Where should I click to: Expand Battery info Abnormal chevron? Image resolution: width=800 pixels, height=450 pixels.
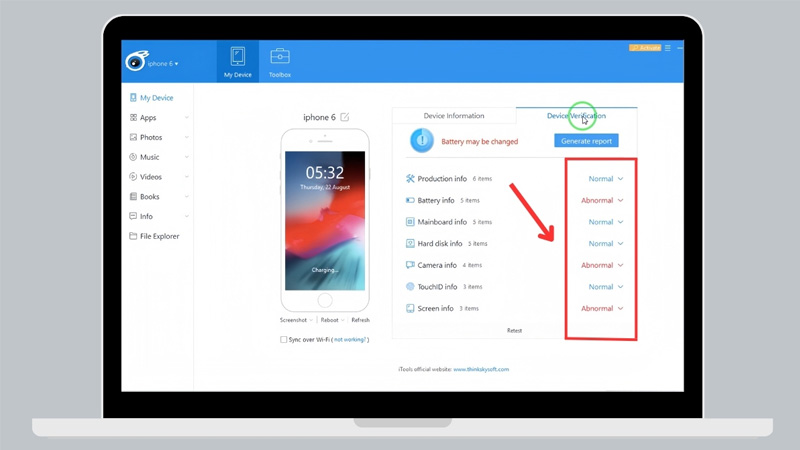coord(620,201)
